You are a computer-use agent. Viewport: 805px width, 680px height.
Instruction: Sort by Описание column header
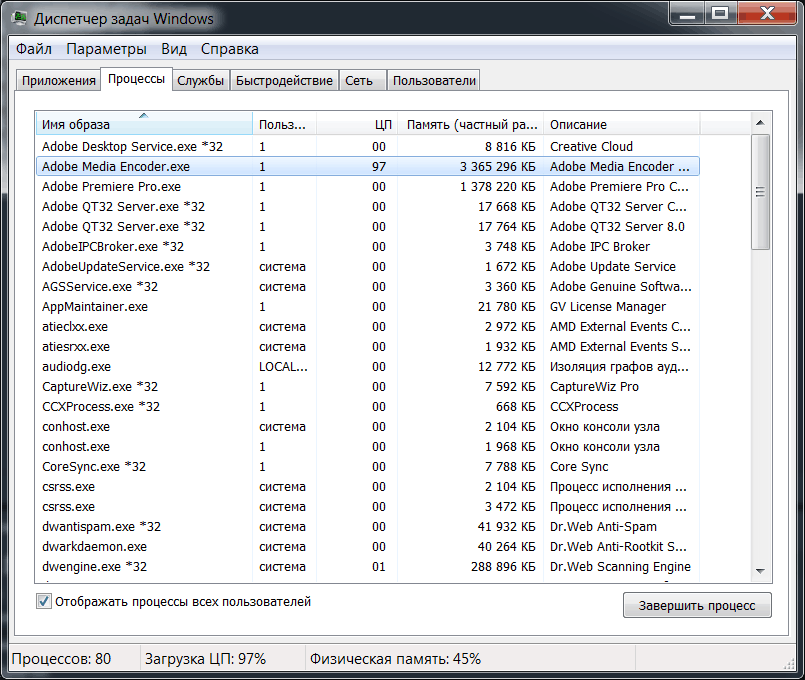[x=621, y=124]
